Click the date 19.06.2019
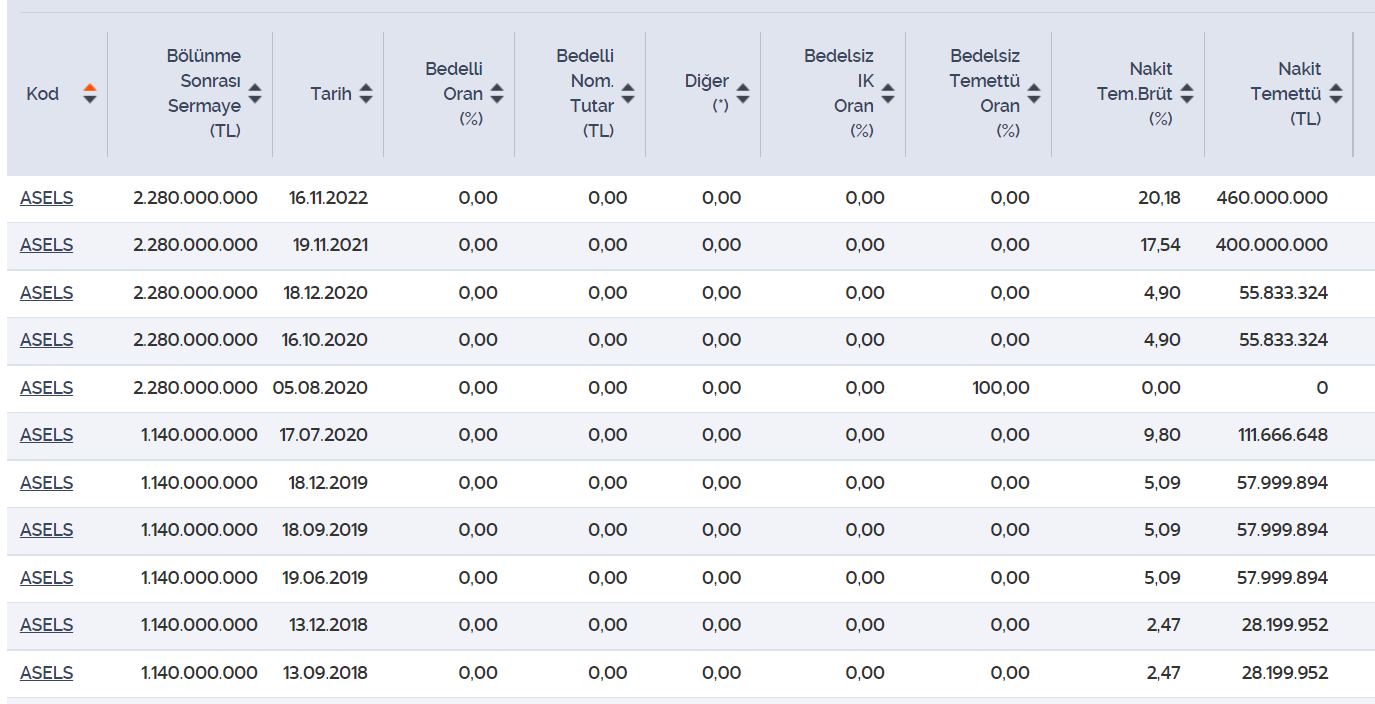The width and height of the screenshot is (1375, 704). point(325,578)
